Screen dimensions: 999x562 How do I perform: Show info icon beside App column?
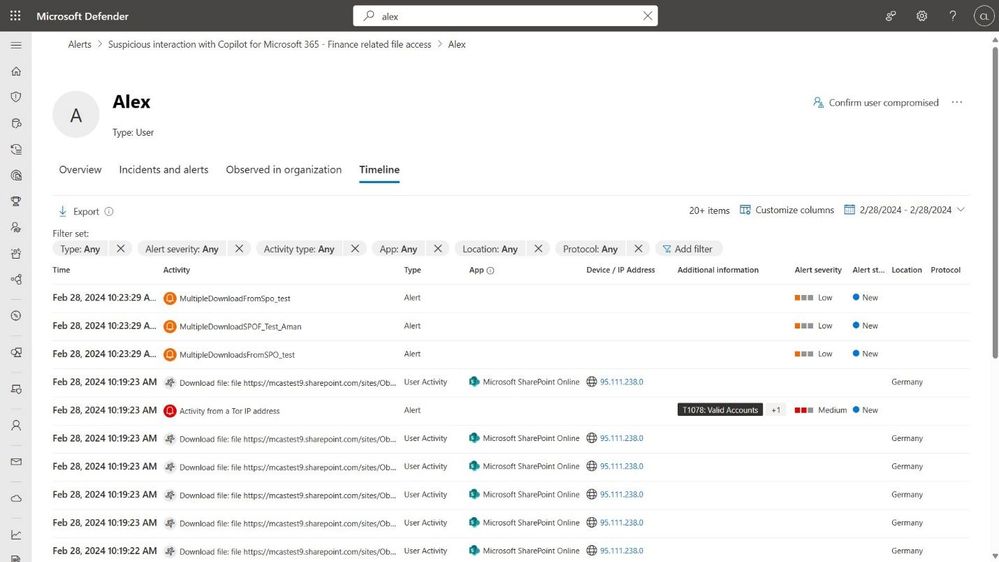click(x=490, y=270)
